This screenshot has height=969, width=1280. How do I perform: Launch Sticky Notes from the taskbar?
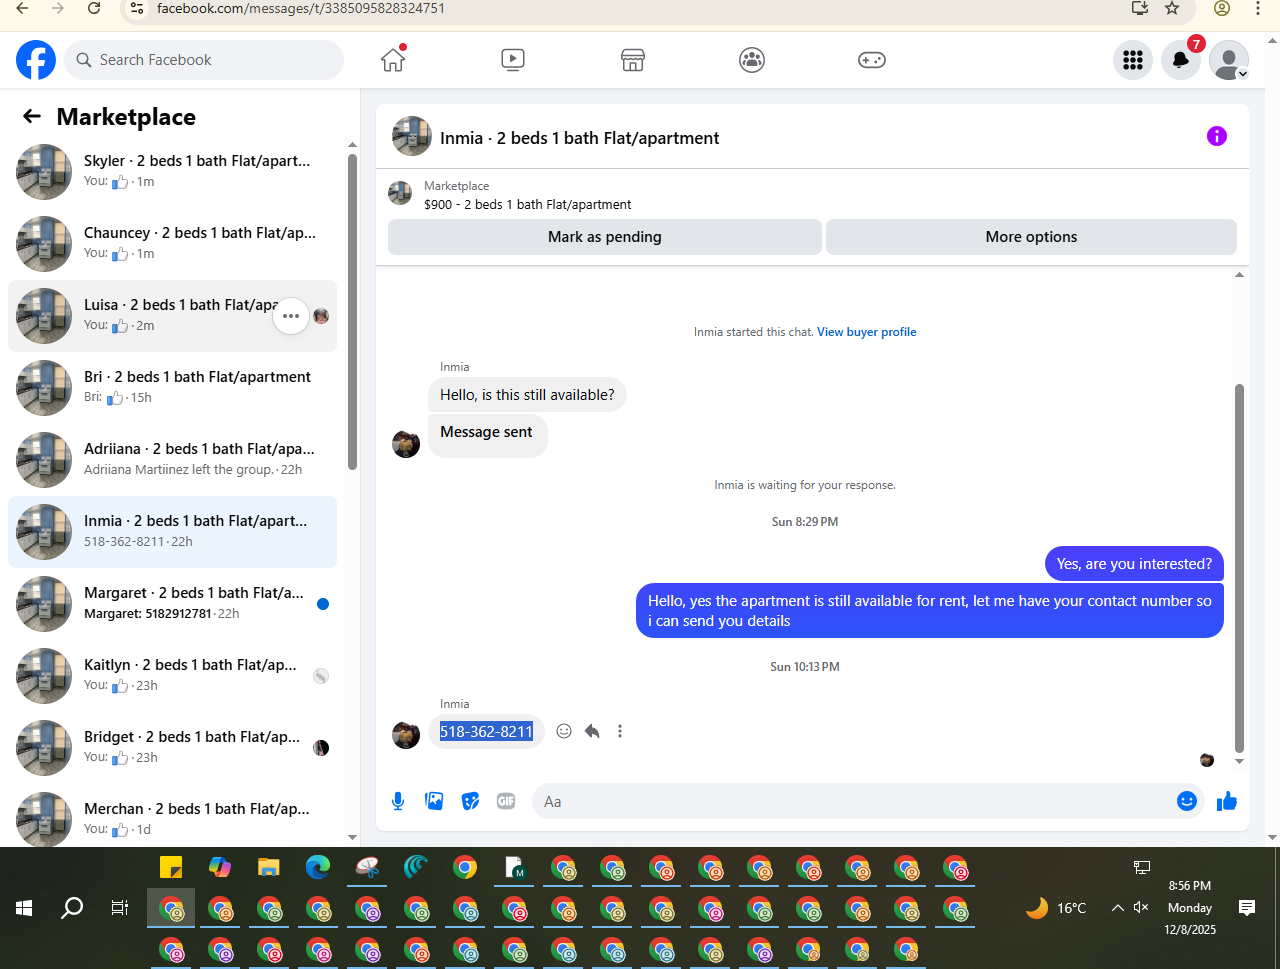point(171,867)
